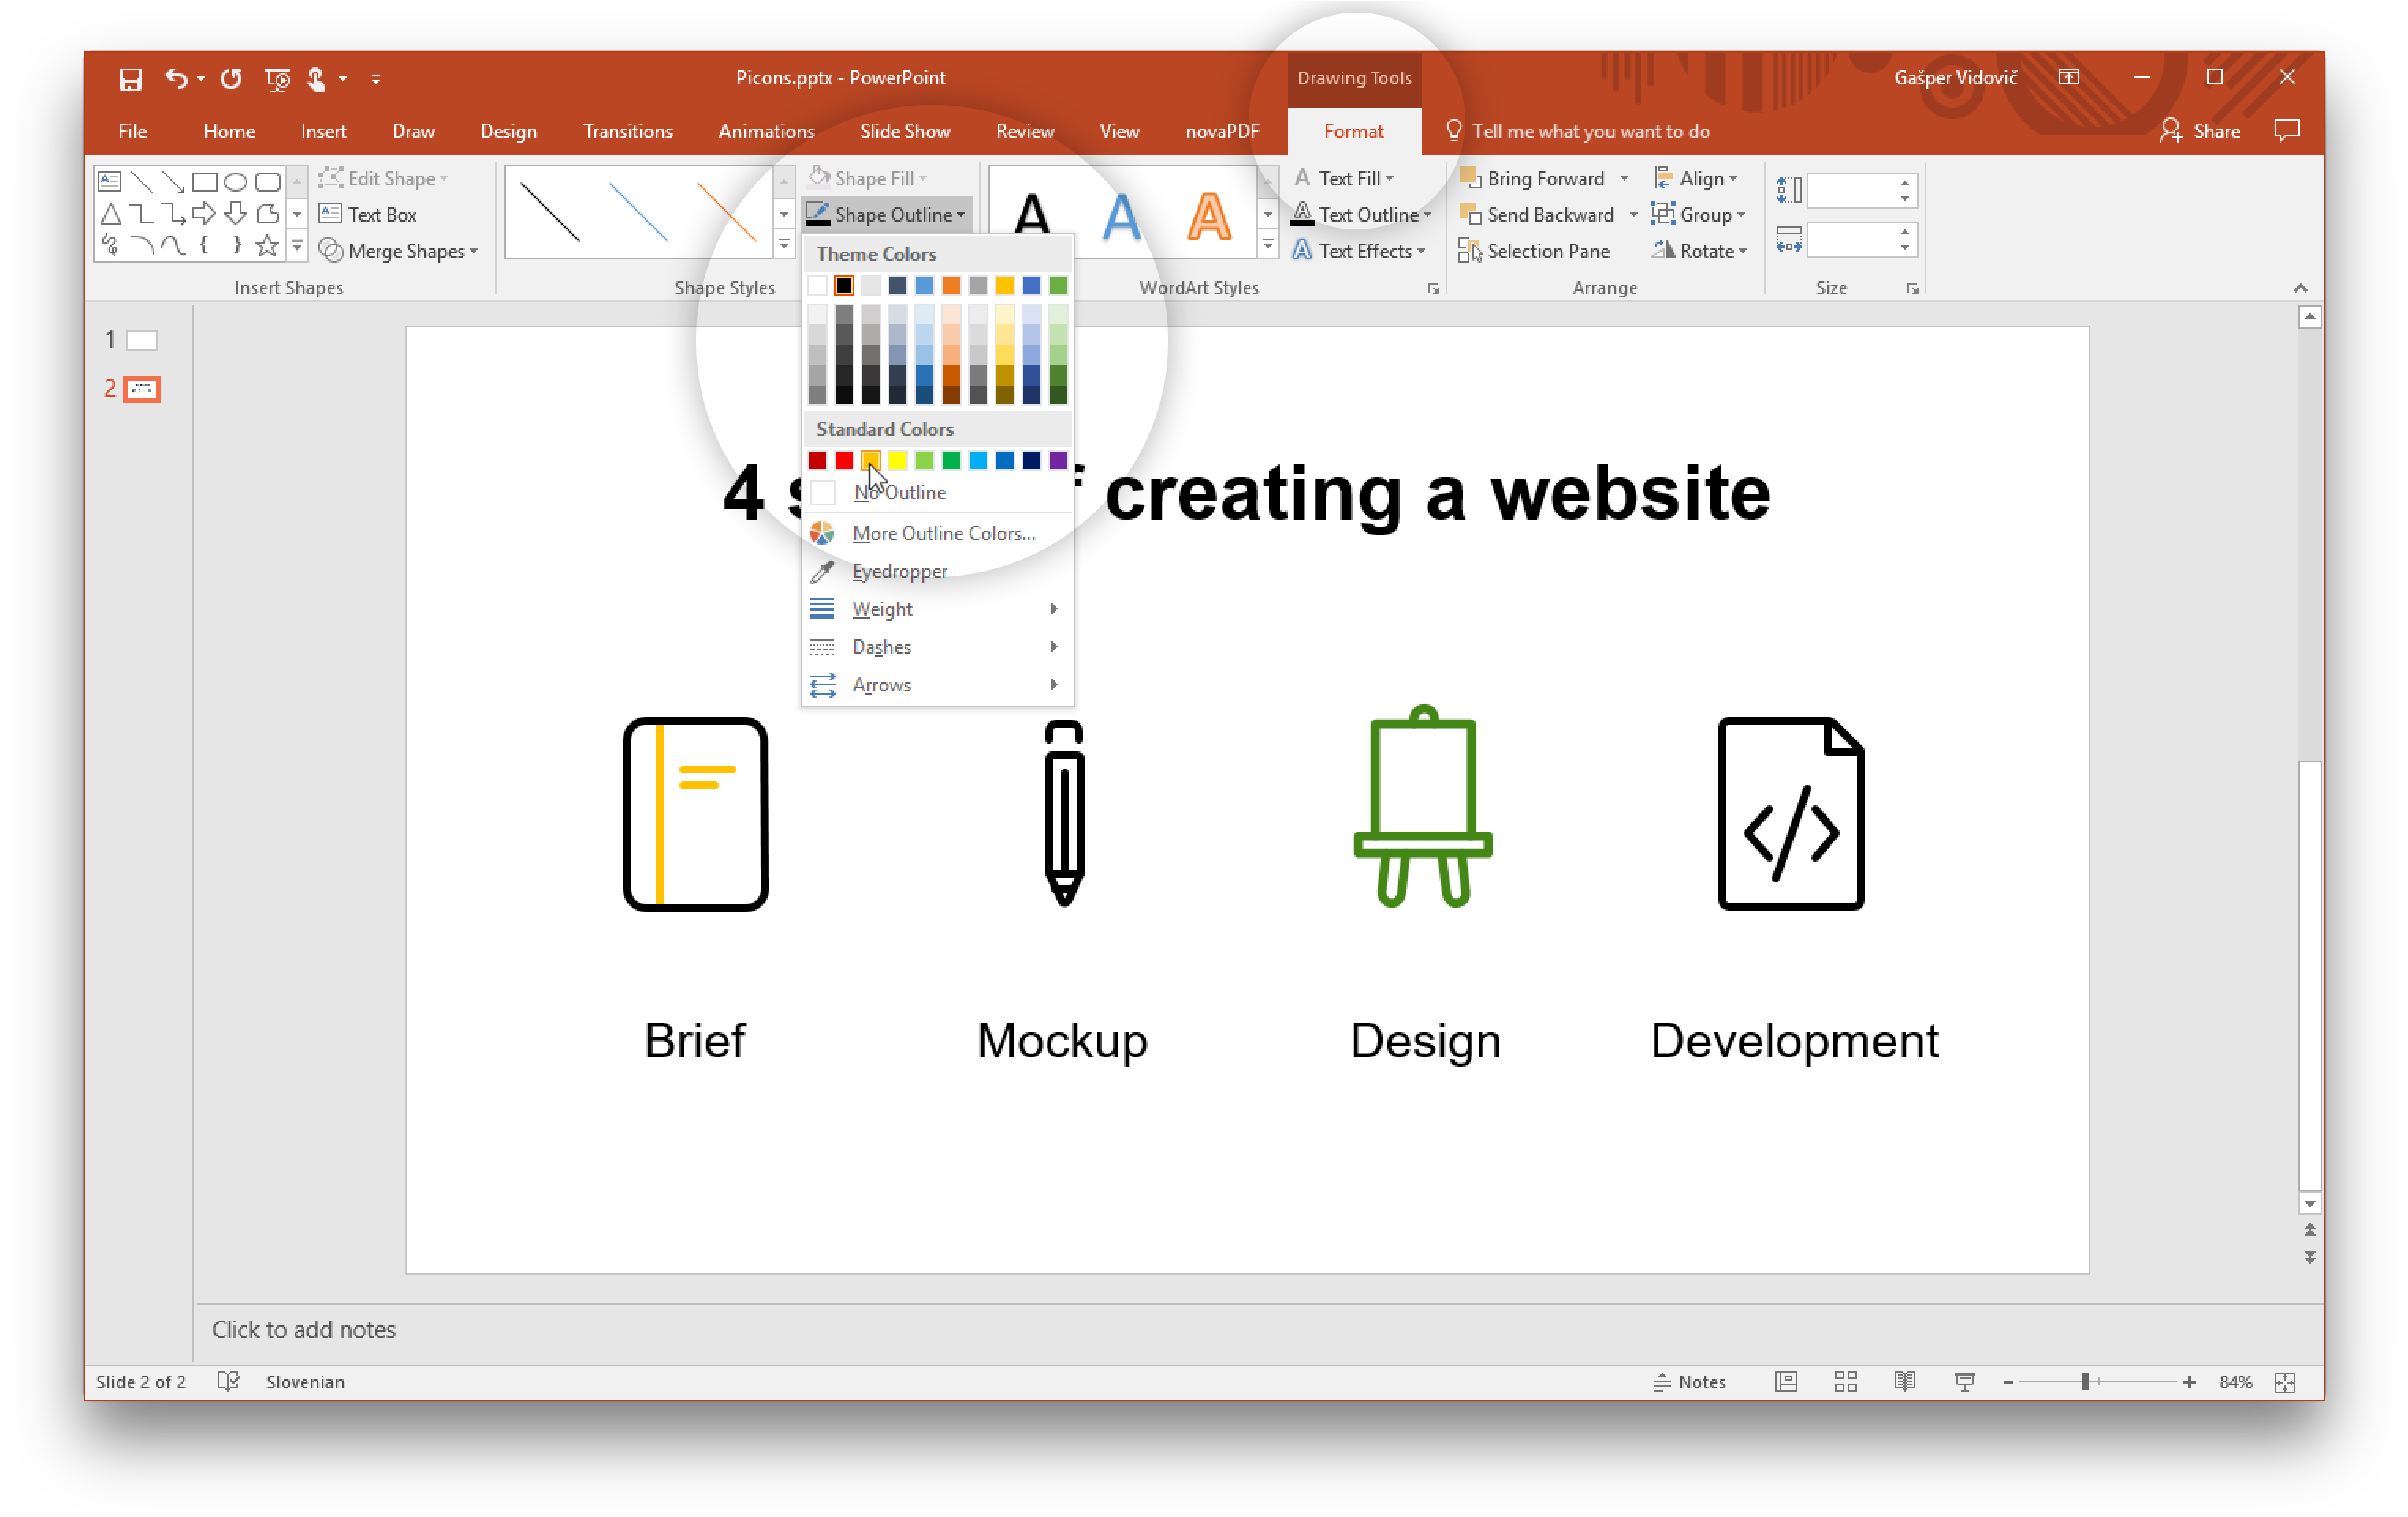Click Selection Pane
The image size is (2408, 1517).
[x=1534, y=250]
